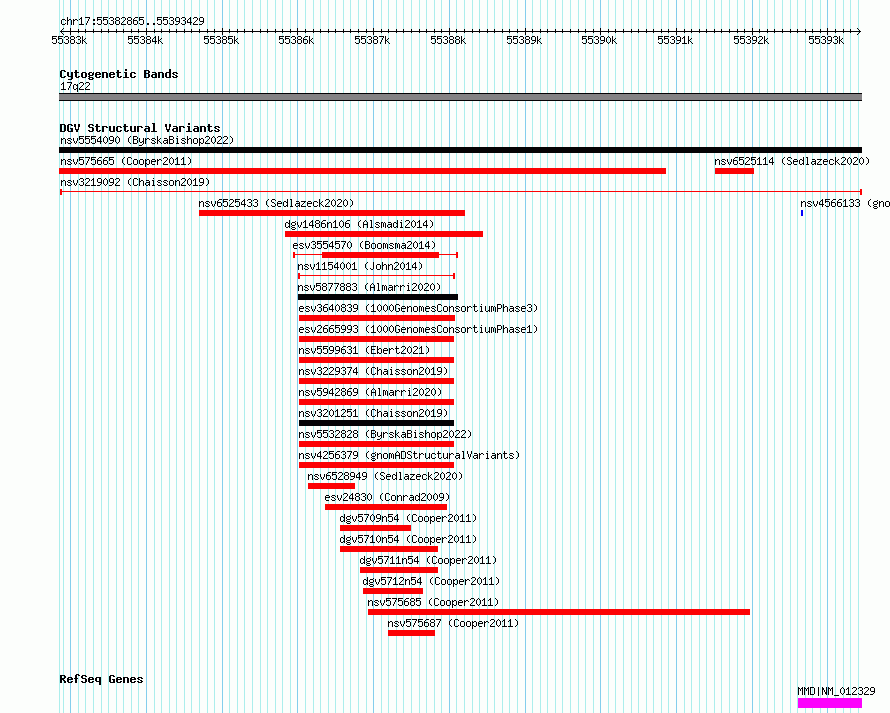Select the nsv3201251 (Chaisson2019) label
The image size is (890, 713).
373,413
